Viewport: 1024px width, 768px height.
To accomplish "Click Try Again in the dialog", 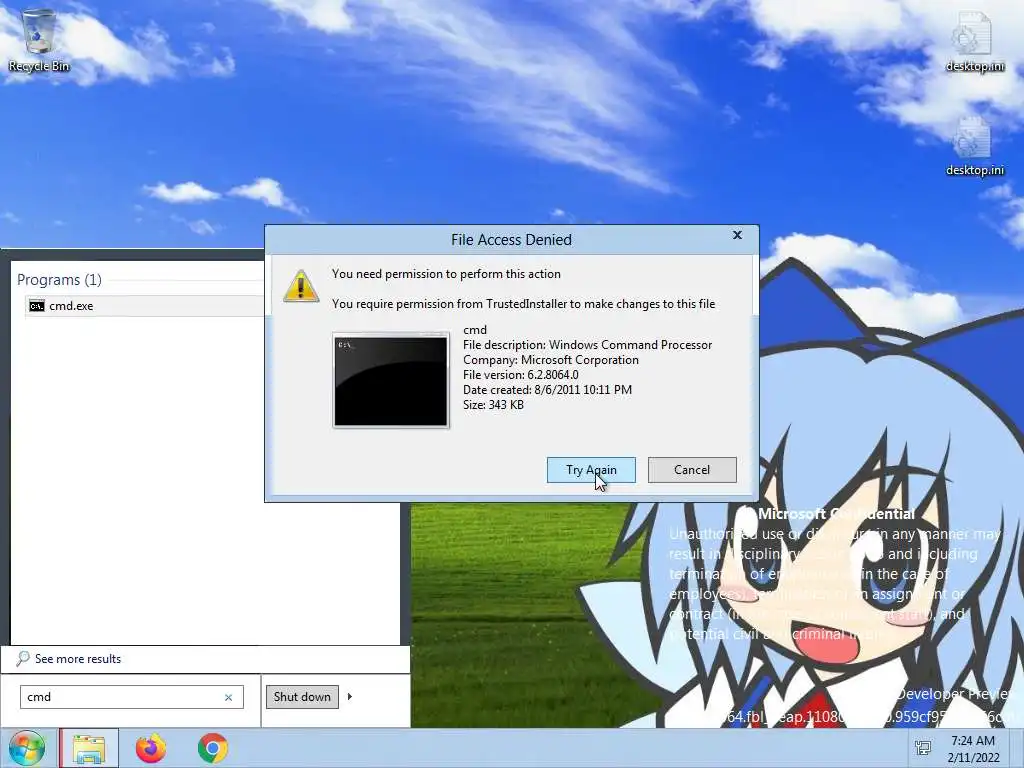I will click(591, 470).
